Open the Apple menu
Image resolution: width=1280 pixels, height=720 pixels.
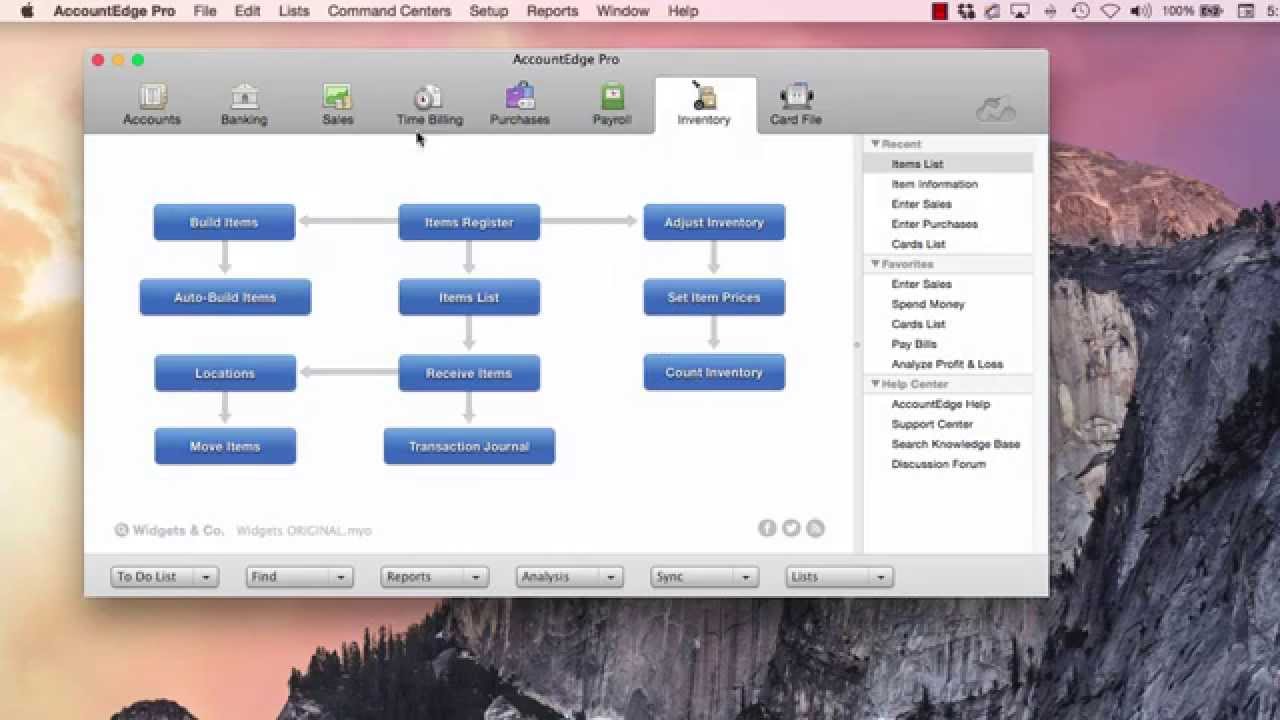(27, 11)
